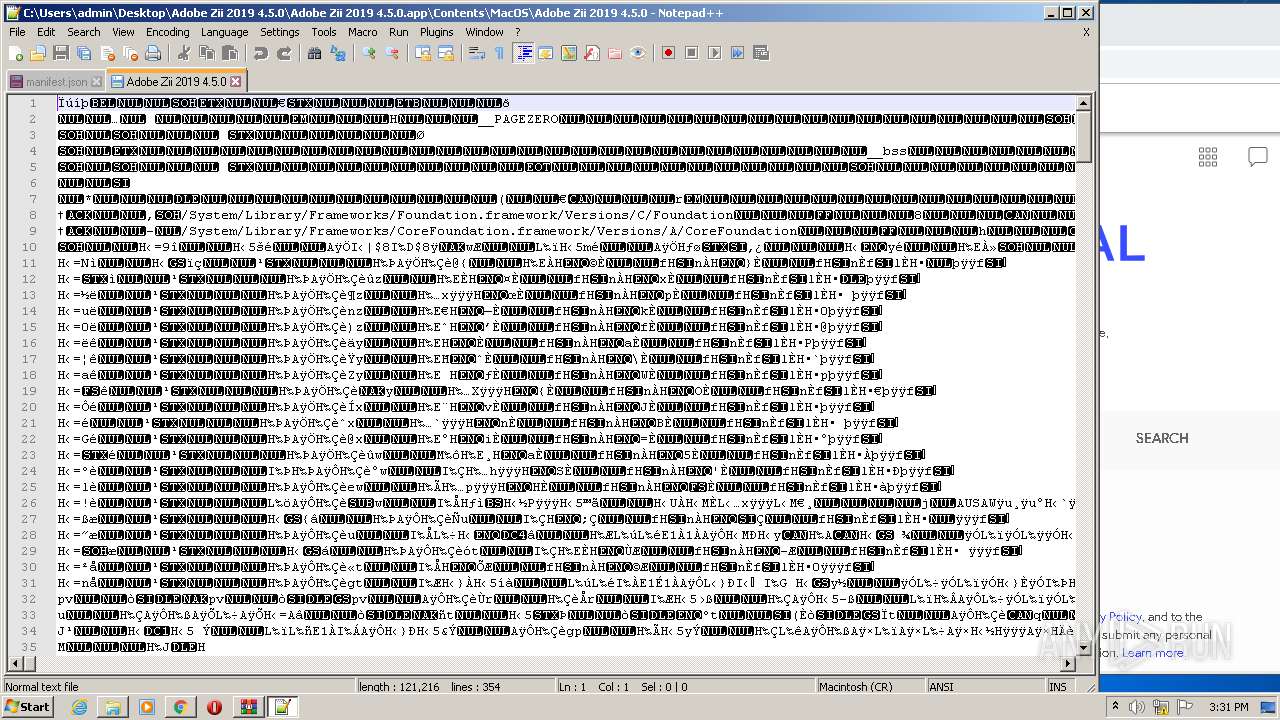Toggle the Monitoring eye icon
The image size is (1280, 720).
(638, 53)
